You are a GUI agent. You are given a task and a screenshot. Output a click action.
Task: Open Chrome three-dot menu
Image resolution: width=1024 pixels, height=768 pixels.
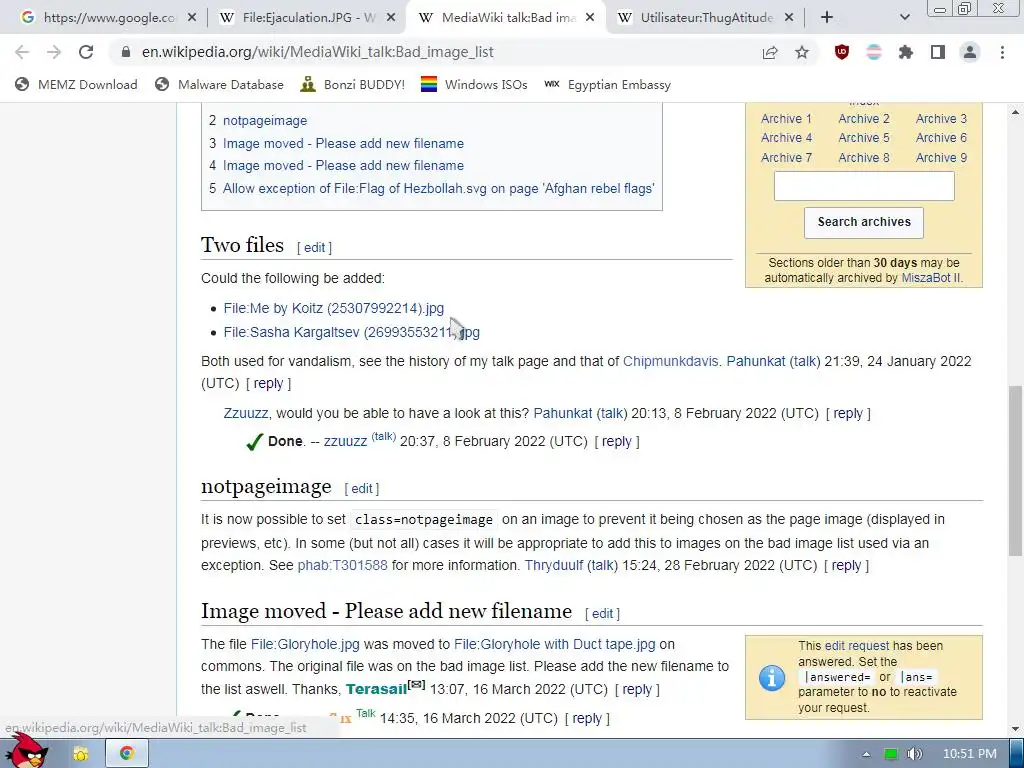point(1002,52)
